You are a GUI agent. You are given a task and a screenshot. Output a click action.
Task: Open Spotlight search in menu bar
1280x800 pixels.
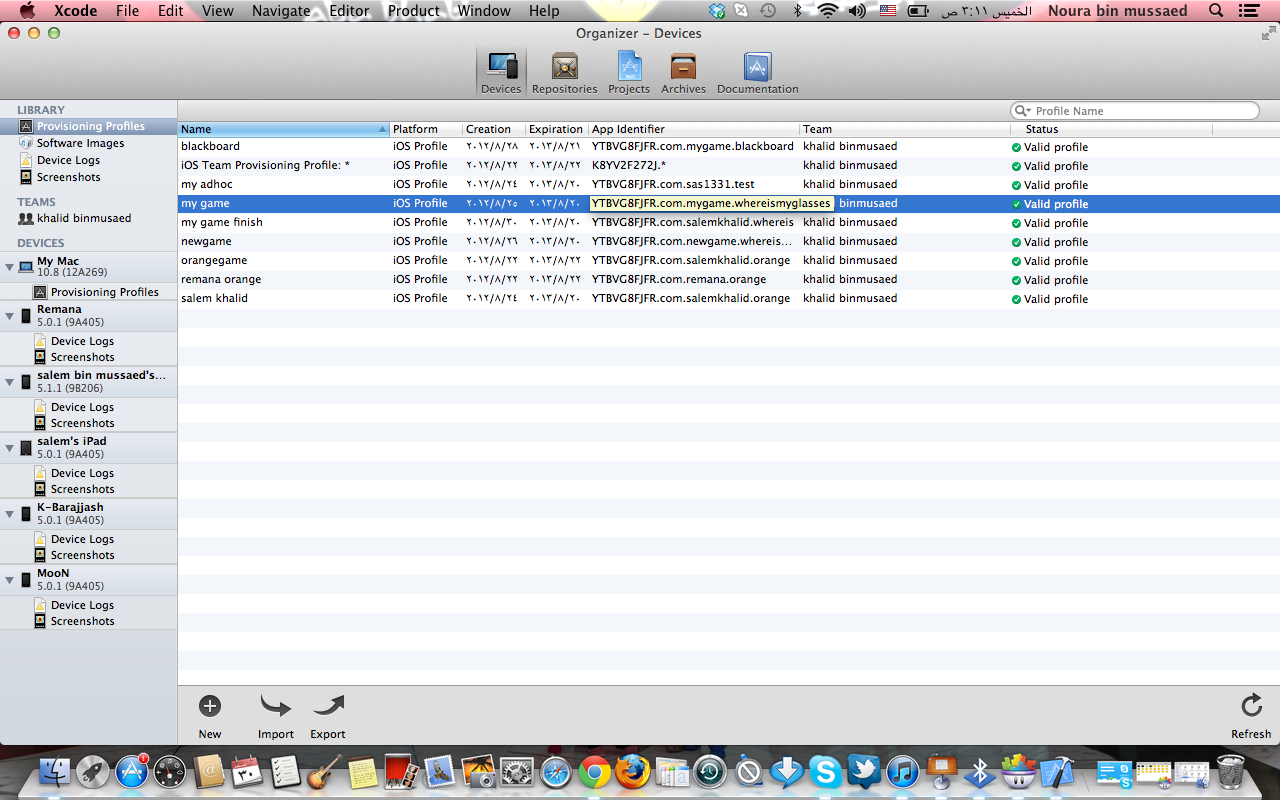click(1216, 11)
